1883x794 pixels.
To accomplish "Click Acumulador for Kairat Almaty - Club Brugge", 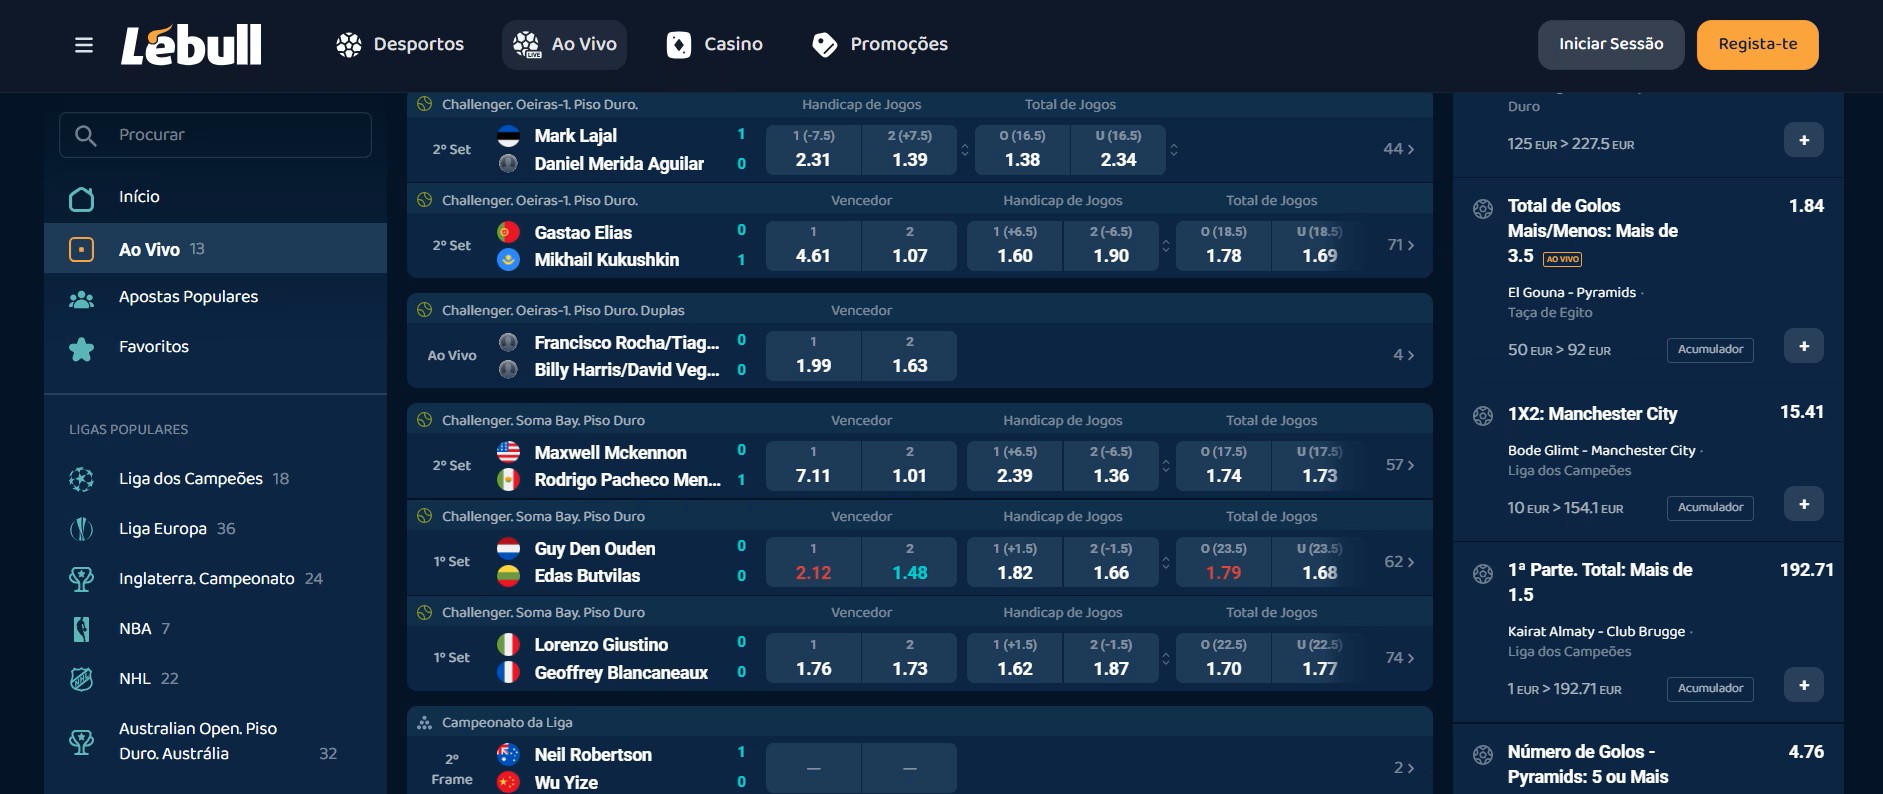I will pos(1710,689).
